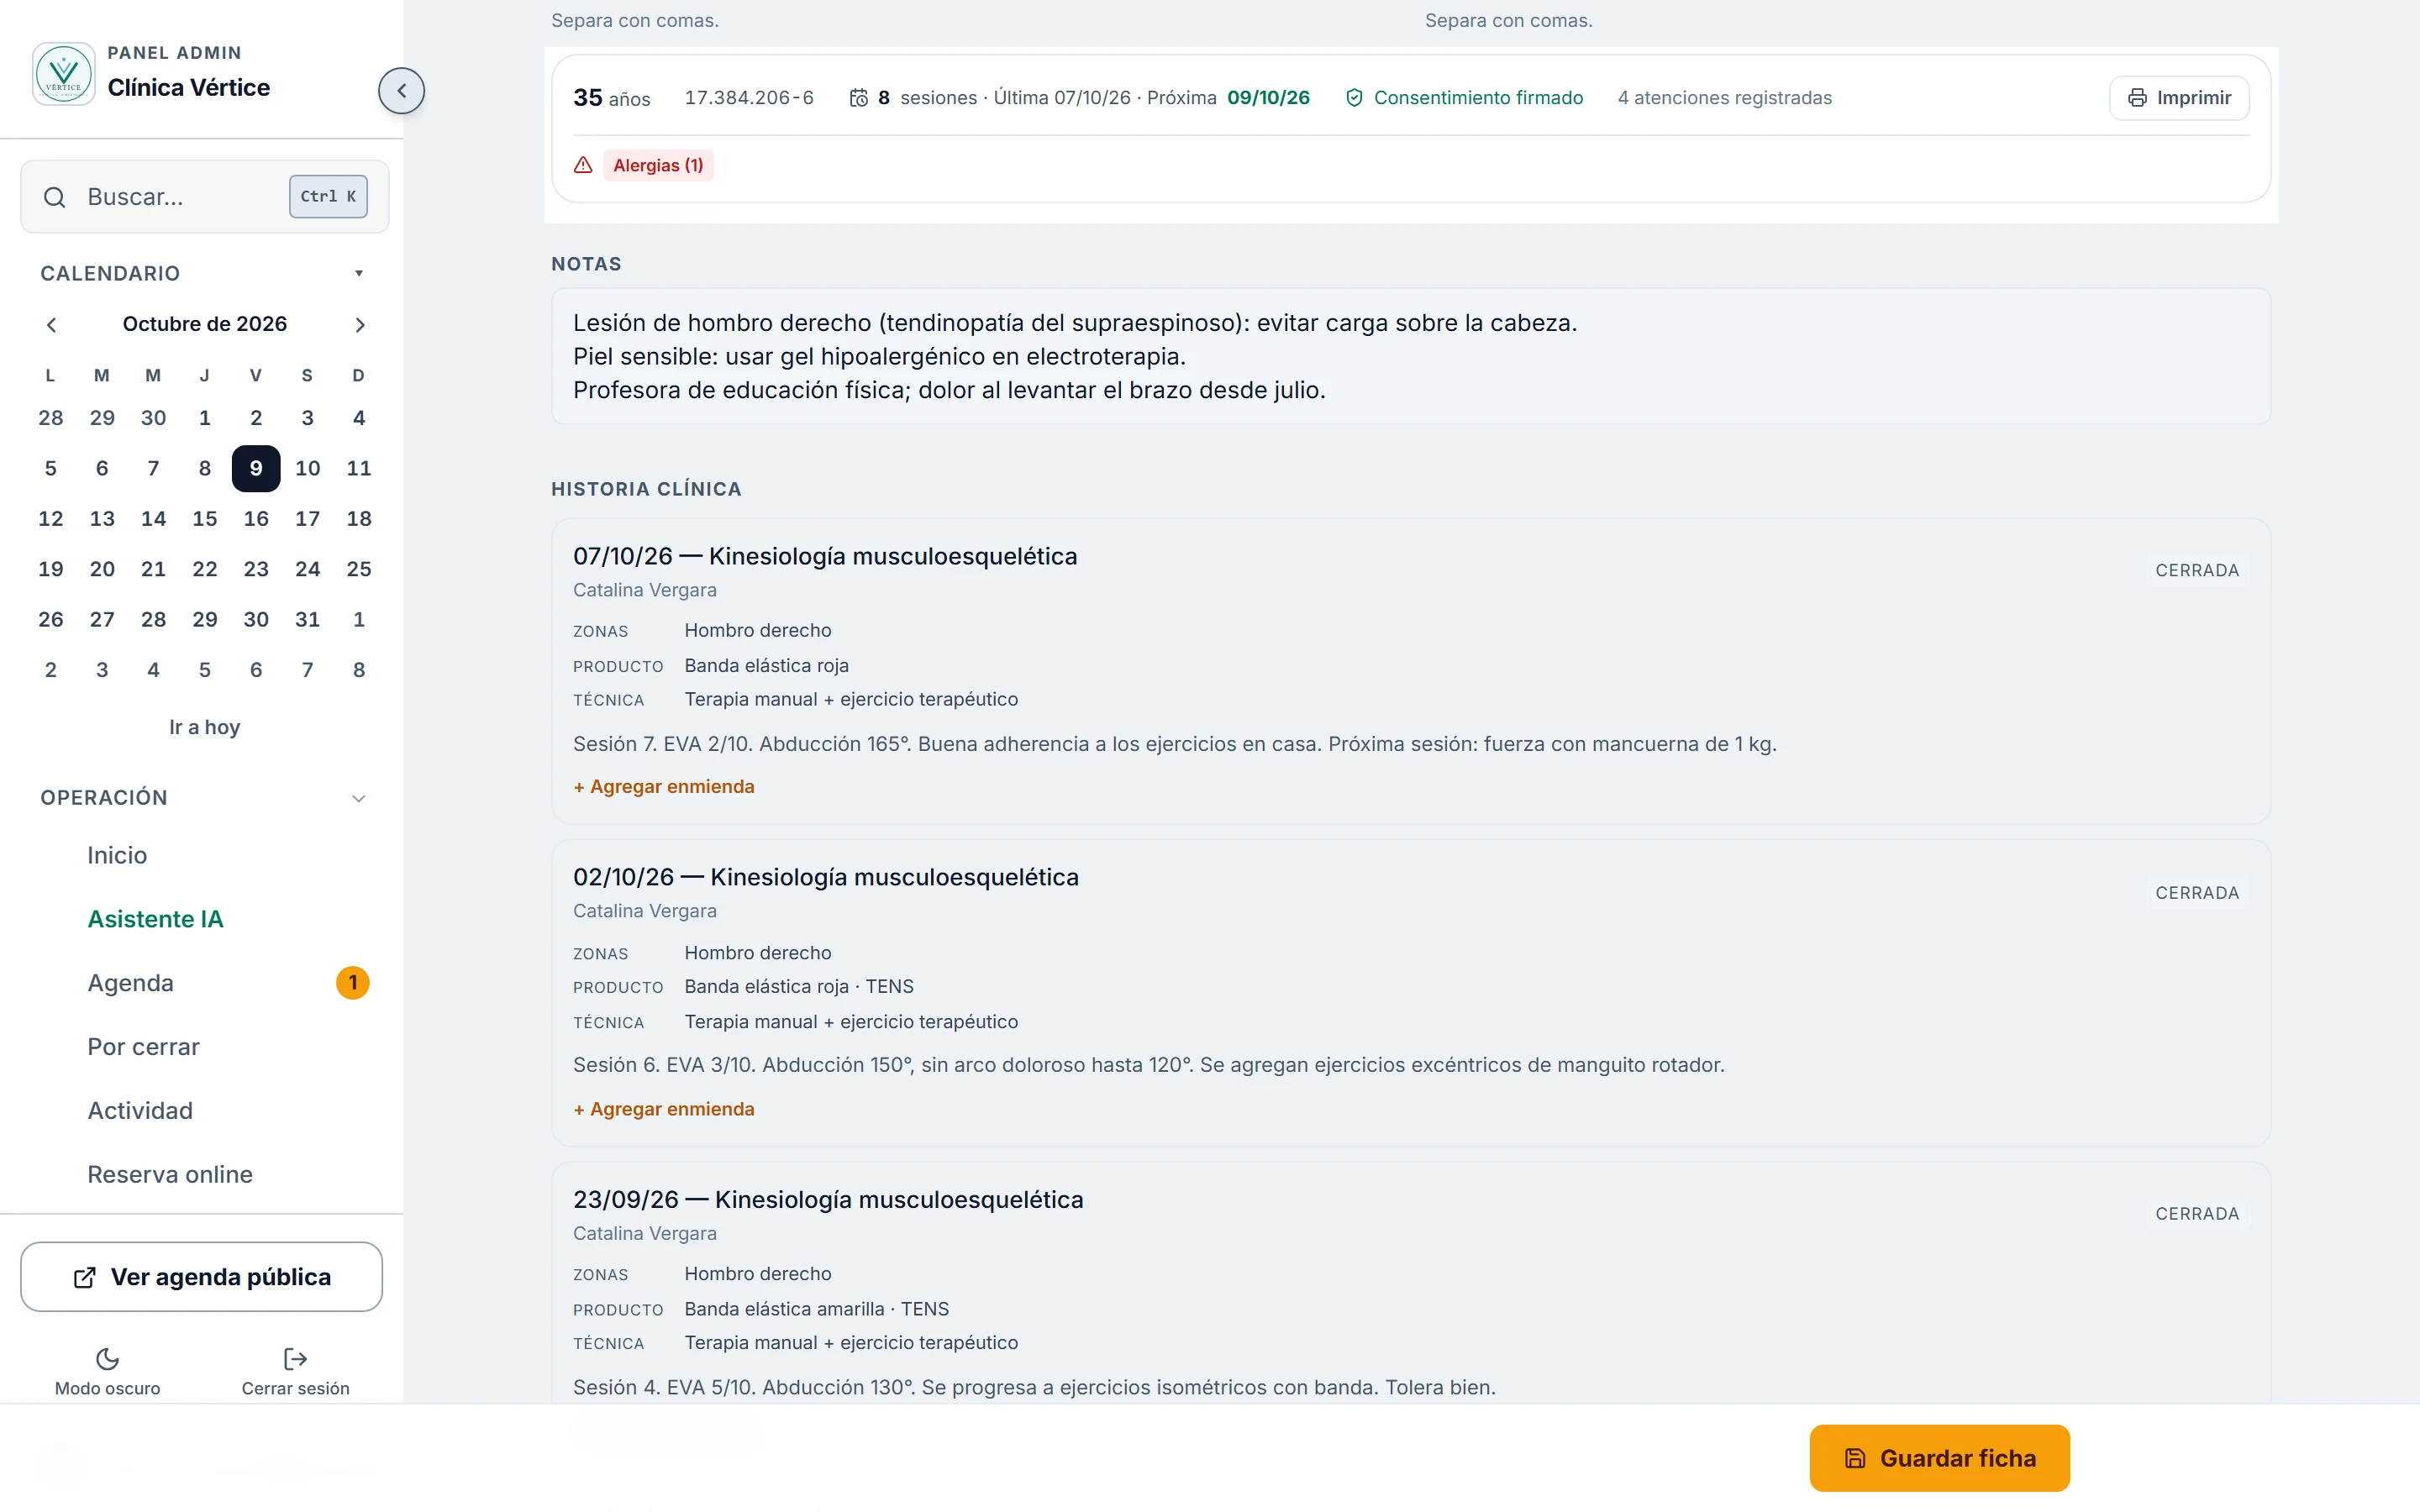Add amendment to the 02/10/26 session
2420x1512 pixels.
(x=664, y=1109)
